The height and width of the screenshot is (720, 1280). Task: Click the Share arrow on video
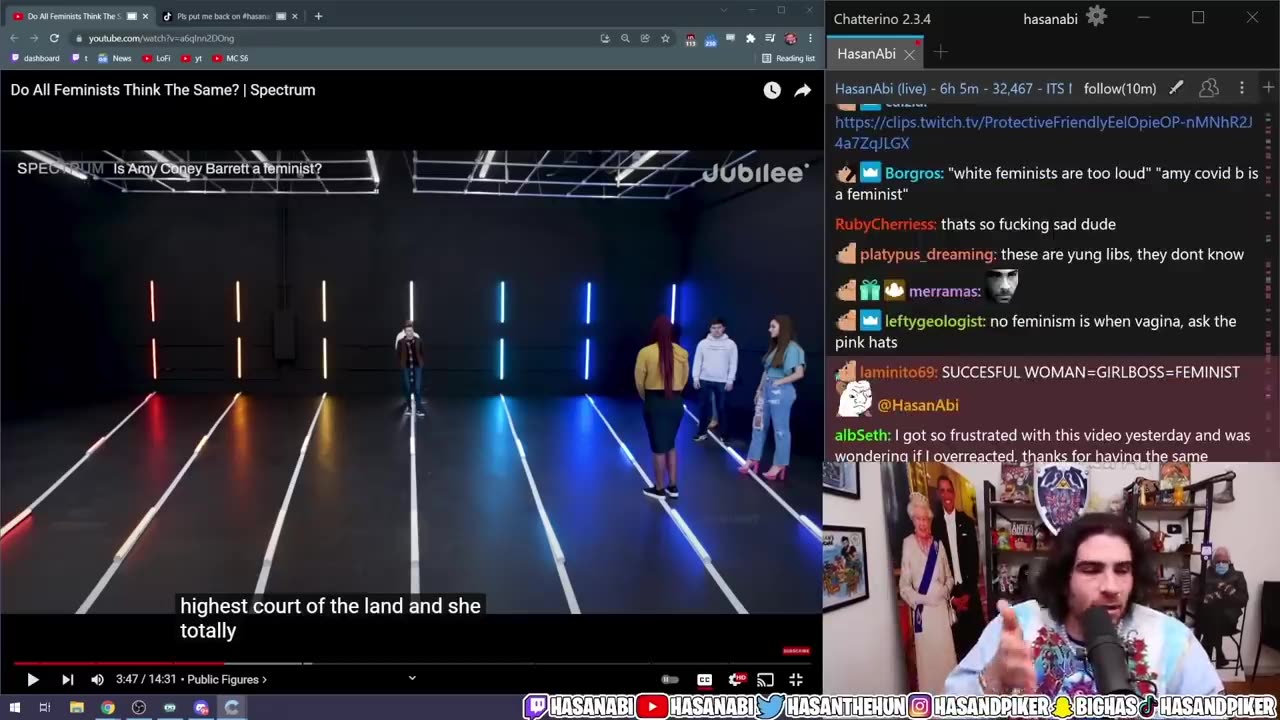(802, 90)
